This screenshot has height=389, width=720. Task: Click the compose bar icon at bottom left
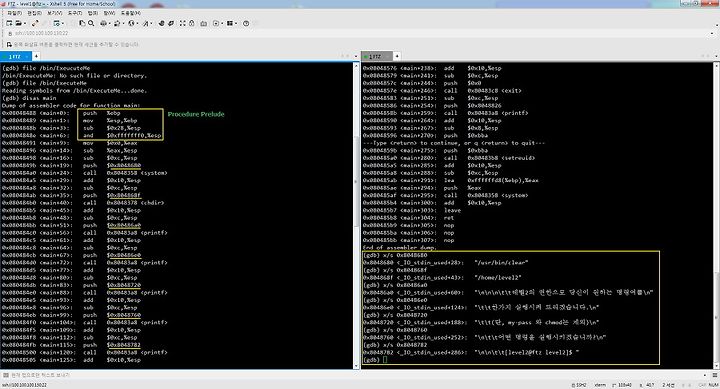tap(6, 375)
